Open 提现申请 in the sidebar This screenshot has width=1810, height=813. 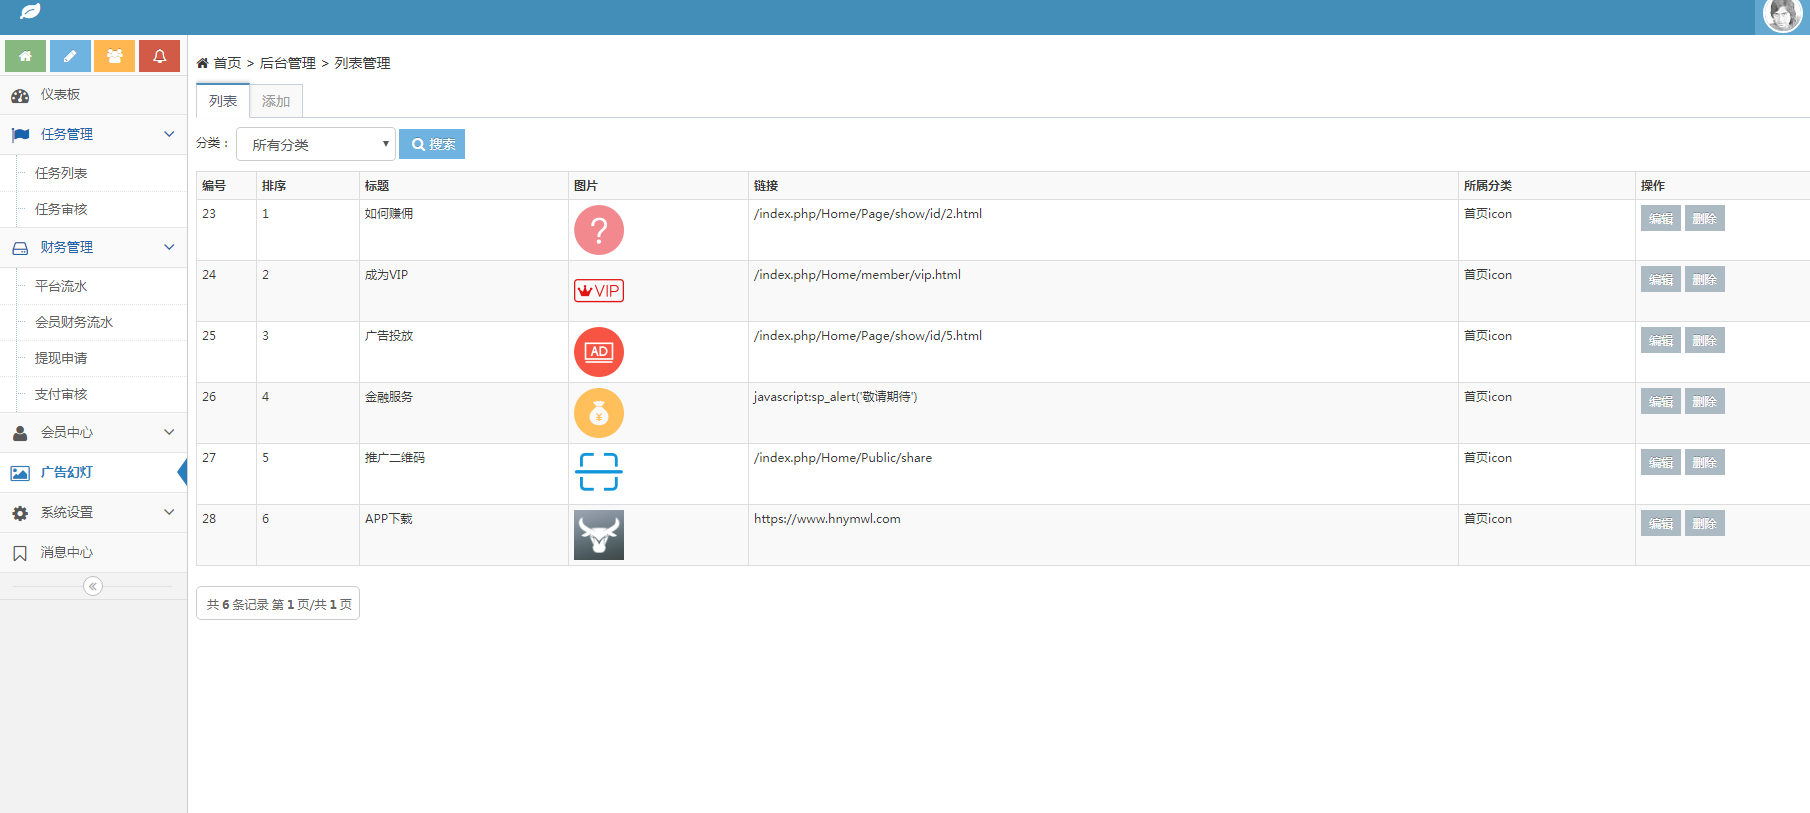pos(61,358)
